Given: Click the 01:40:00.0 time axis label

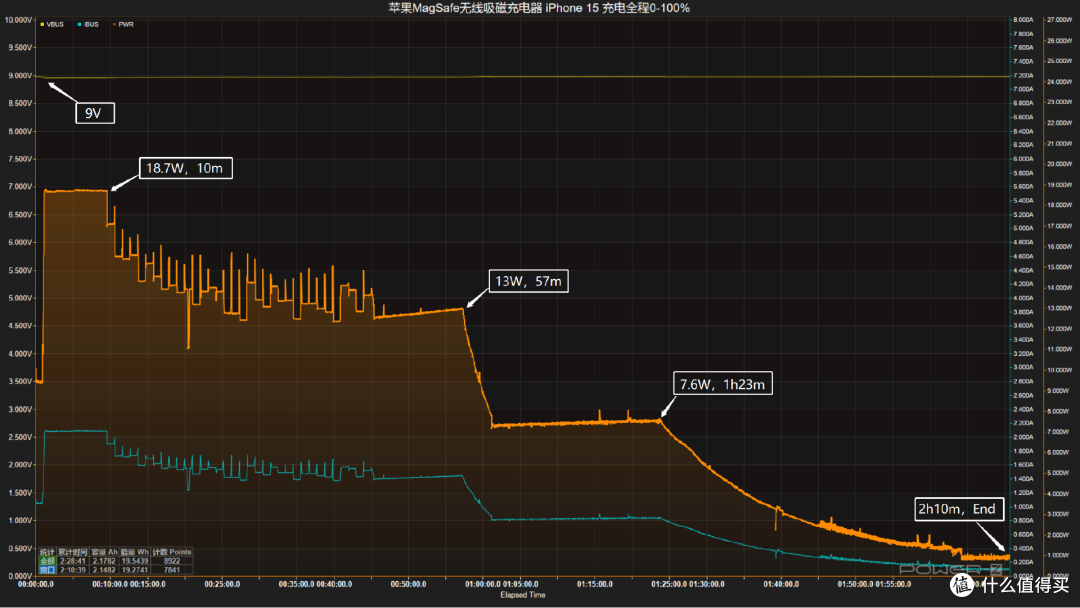Looking at the screenshot, I should pos(781,584).
